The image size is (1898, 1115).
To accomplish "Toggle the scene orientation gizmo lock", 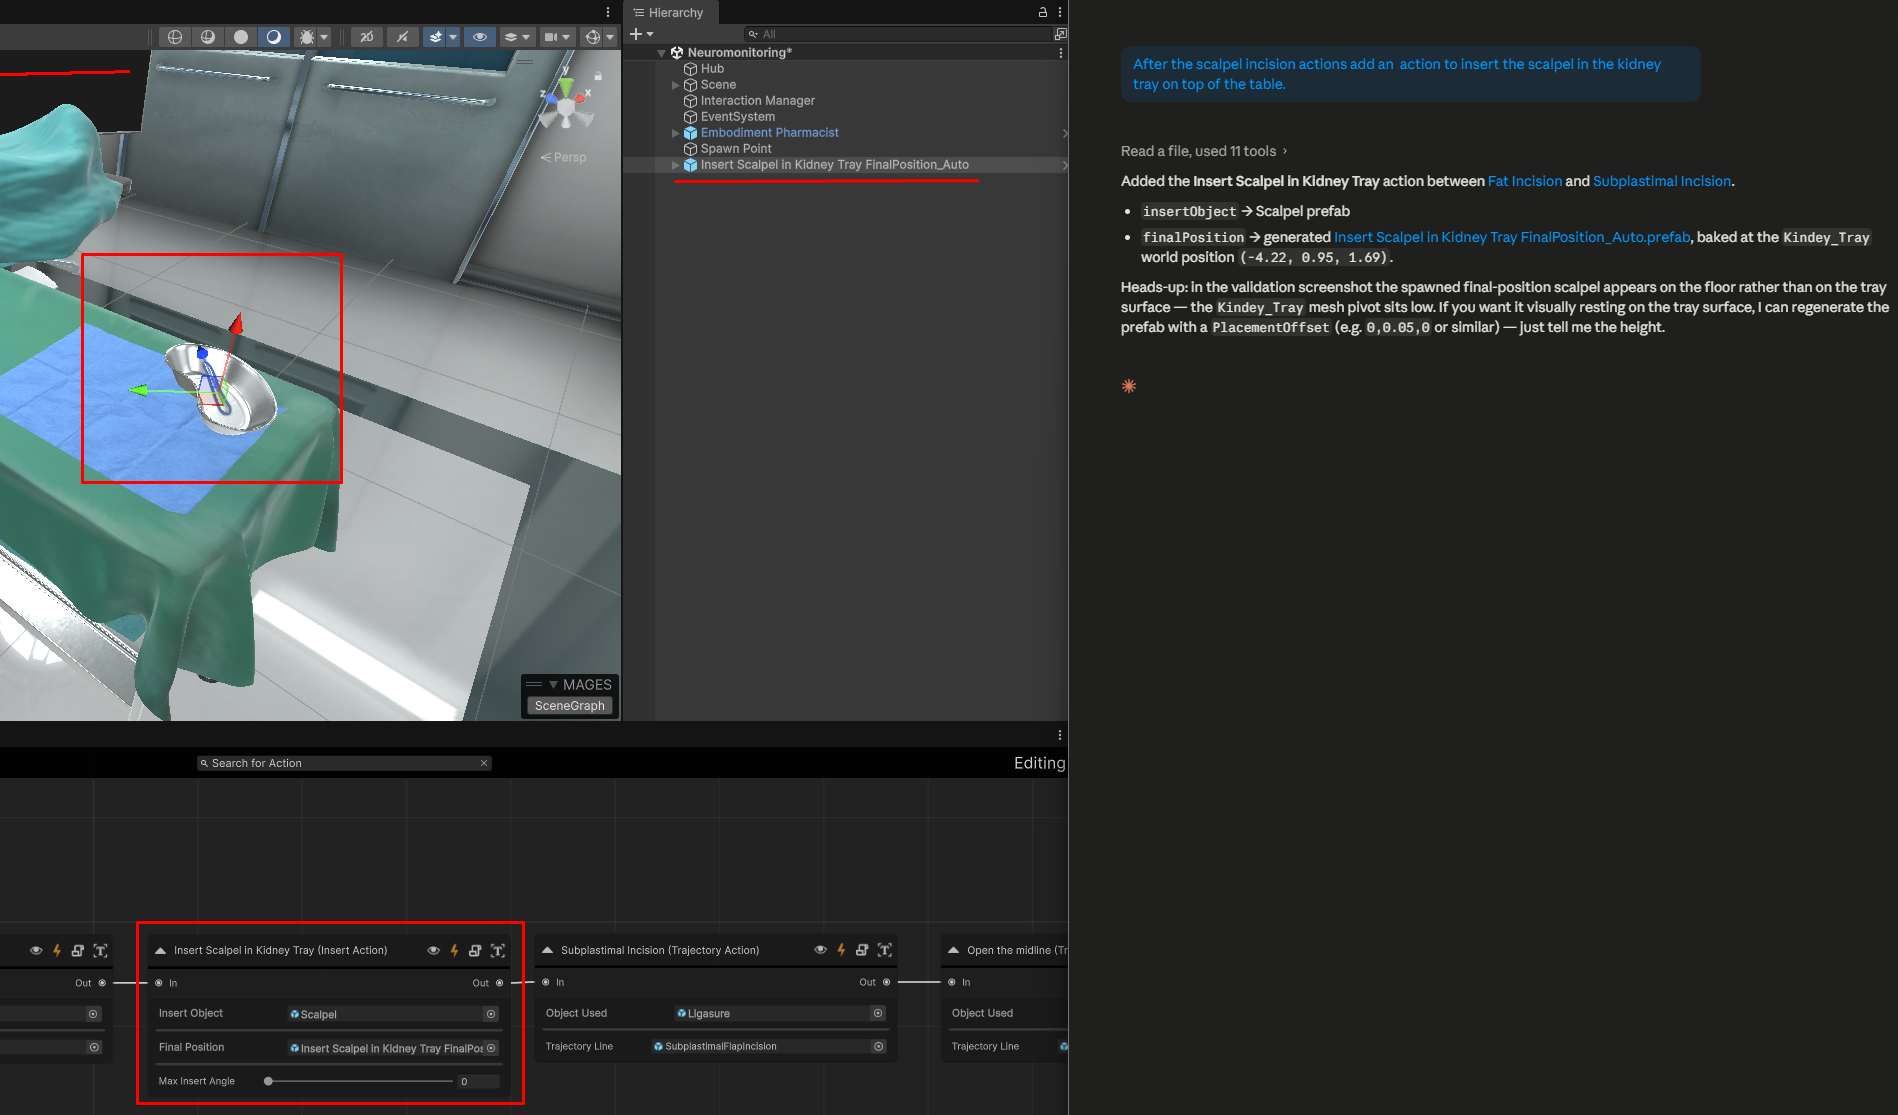I will tap(598, 76).
